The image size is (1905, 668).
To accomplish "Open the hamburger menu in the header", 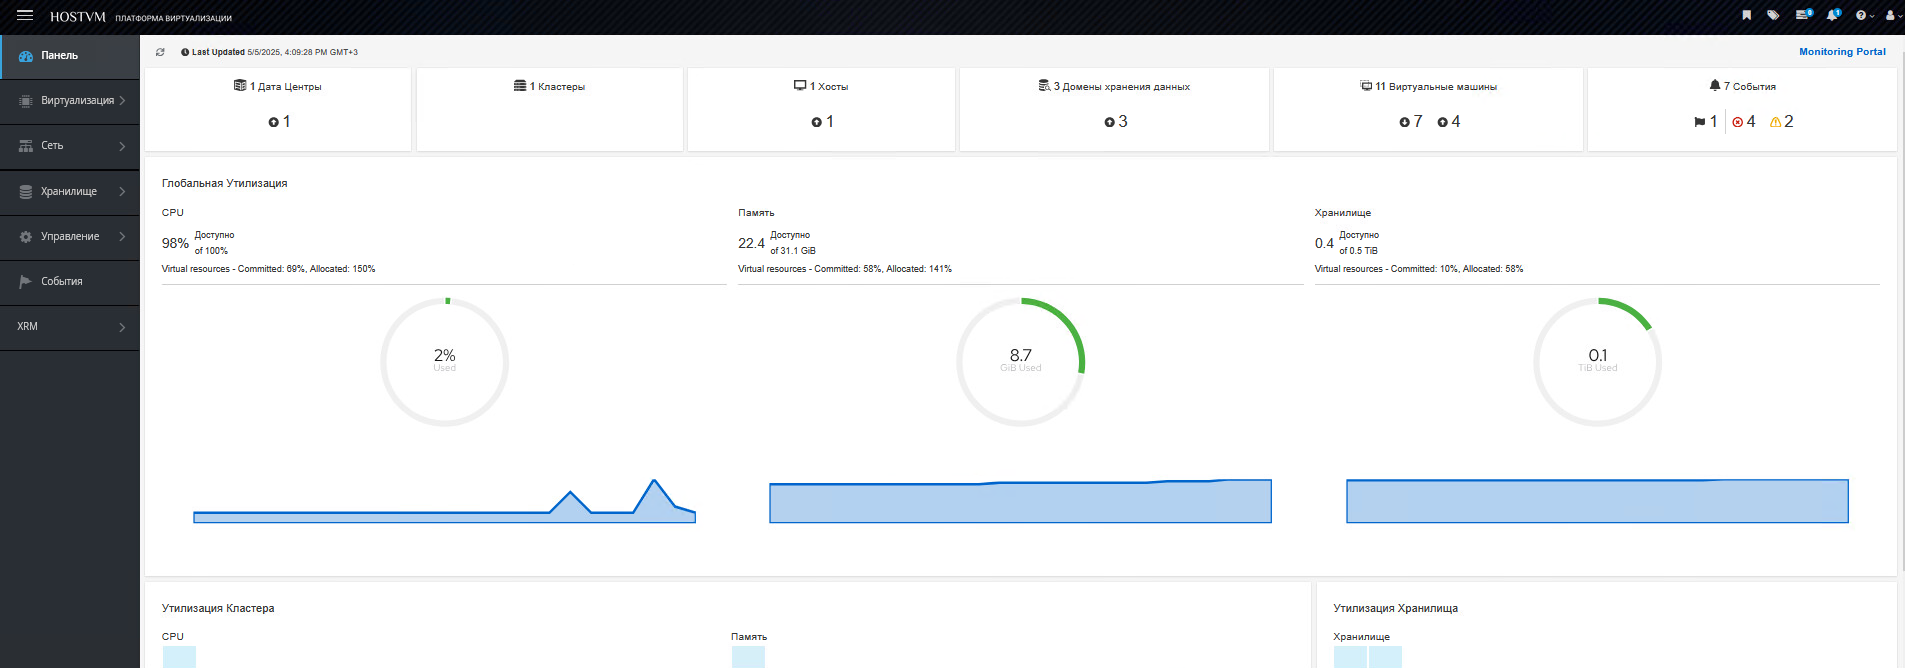I will click(25, 16).
